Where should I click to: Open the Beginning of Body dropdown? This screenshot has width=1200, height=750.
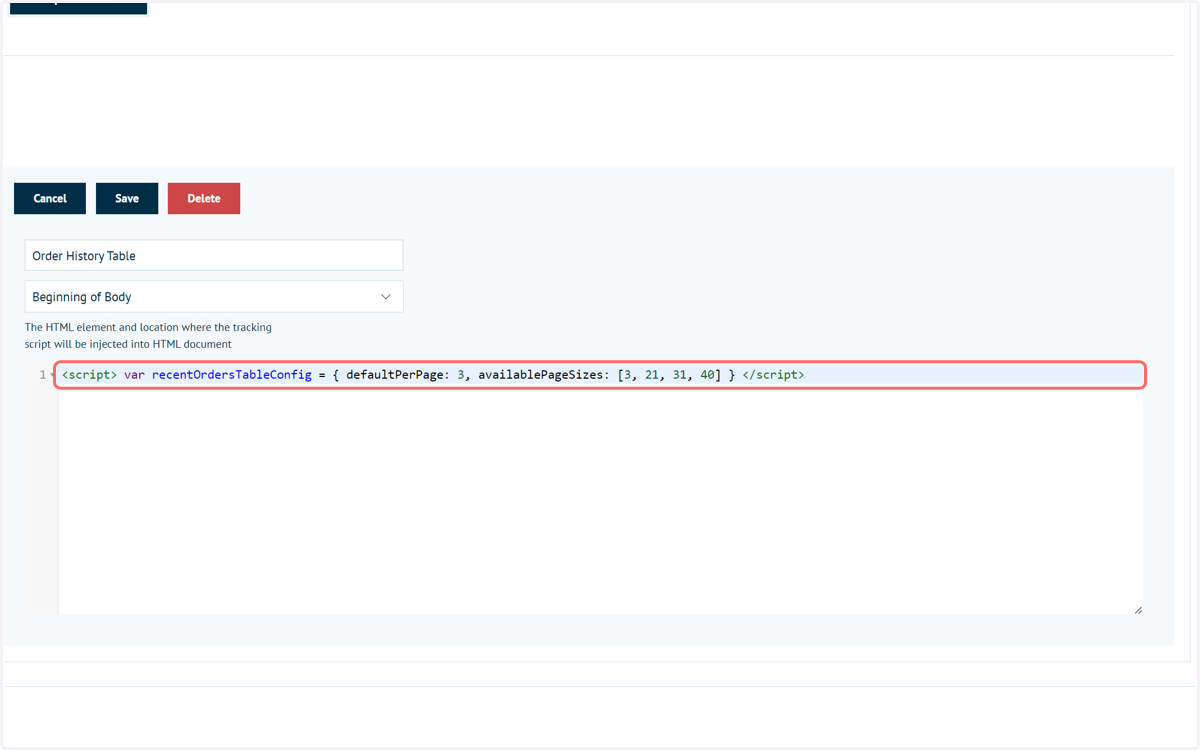pyautogui.click(x=214, y=296)
